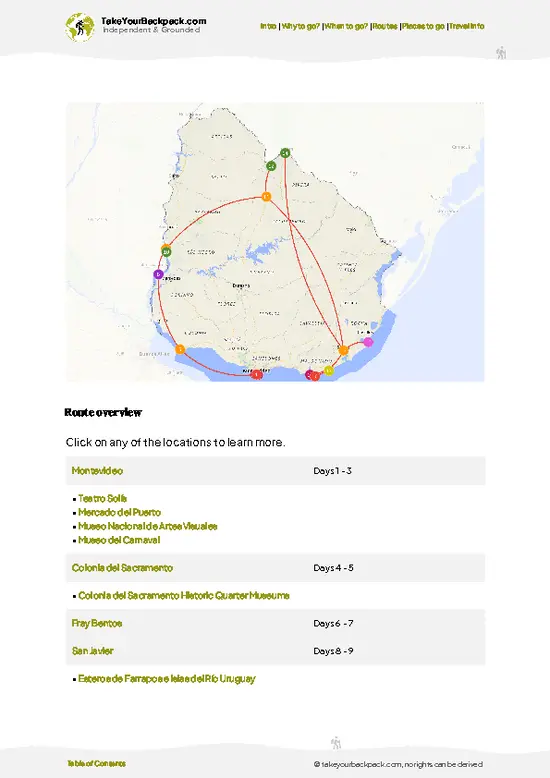Open the Montevideo location link
The height and width of the screenshot is (778, 550).
pyautogui.click(x=97, y=471)
